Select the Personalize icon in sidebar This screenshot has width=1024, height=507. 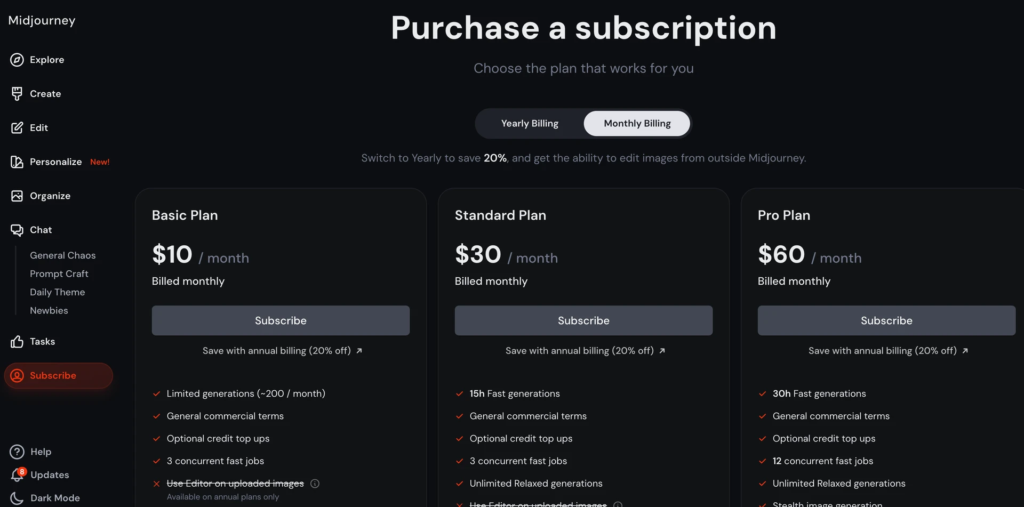click(x=17, y=162)
